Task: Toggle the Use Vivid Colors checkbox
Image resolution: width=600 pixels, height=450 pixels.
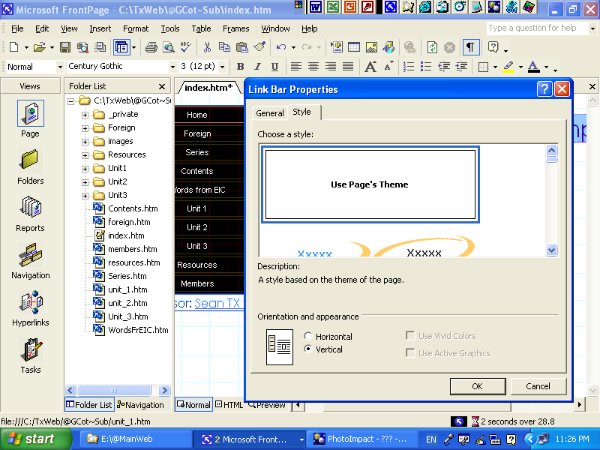Action: click(x=411, y=336)
